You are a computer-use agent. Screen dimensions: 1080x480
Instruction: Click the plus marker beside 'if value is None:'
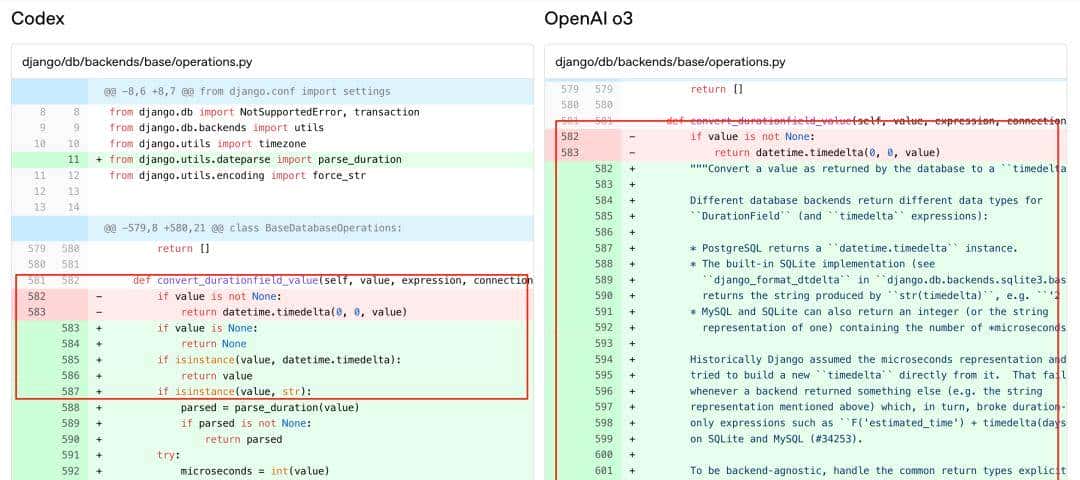(99, 328)
